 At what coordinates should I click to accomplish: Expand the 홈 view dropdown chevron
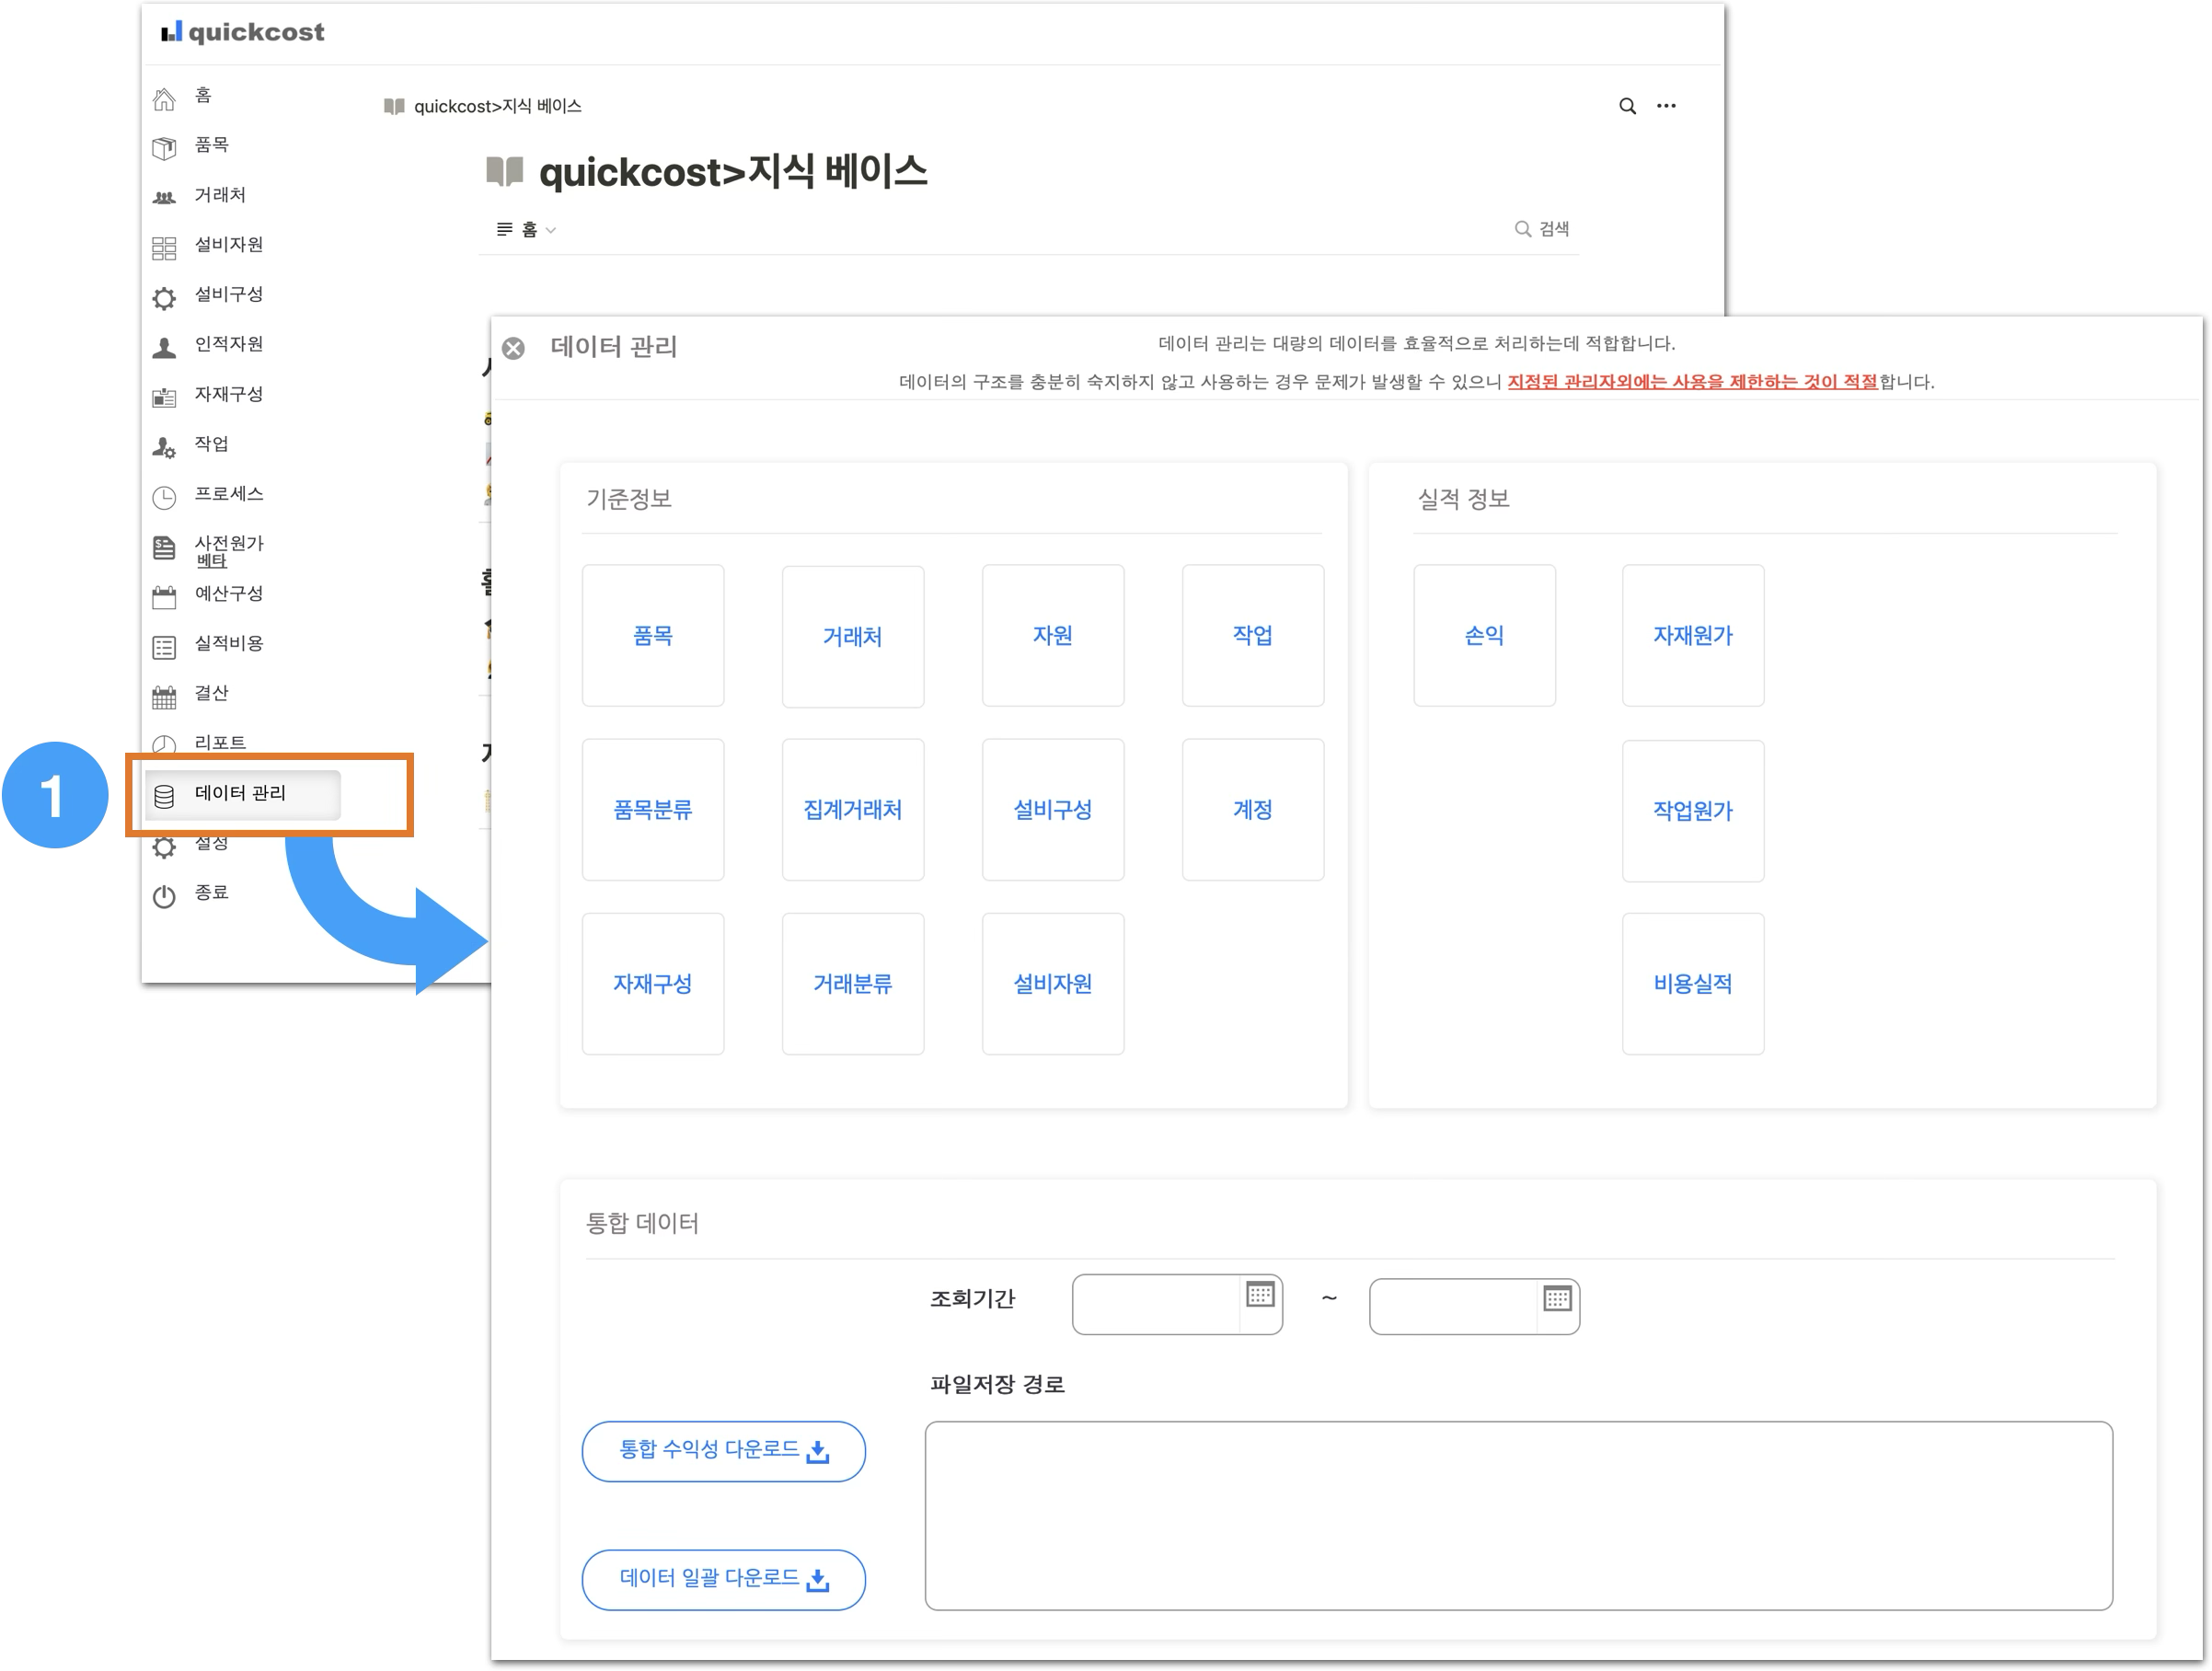point(551,231)
